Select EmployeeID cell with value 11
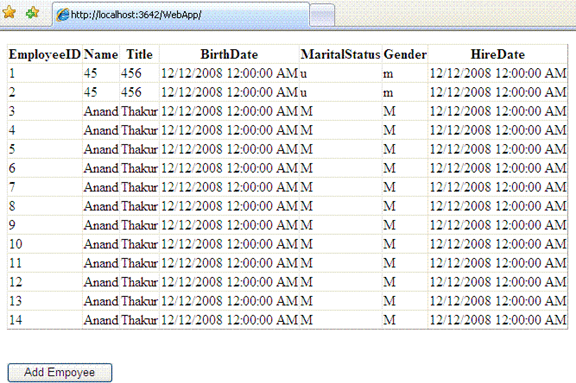This screenshot has height=383, width=576. (x=45, y=263)
